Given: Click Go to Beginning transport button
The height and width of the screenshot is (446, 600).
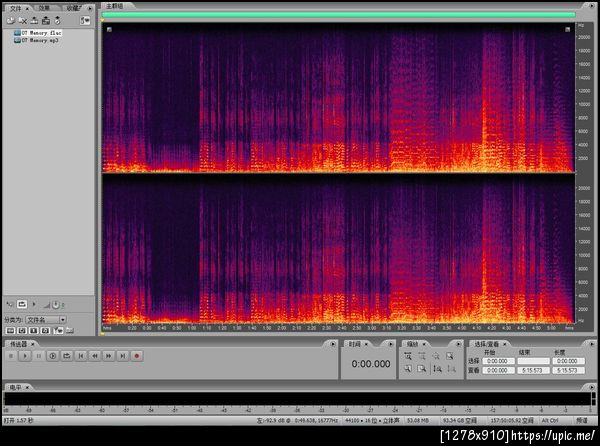Looking at the screenshot, I should click(81, 356).
